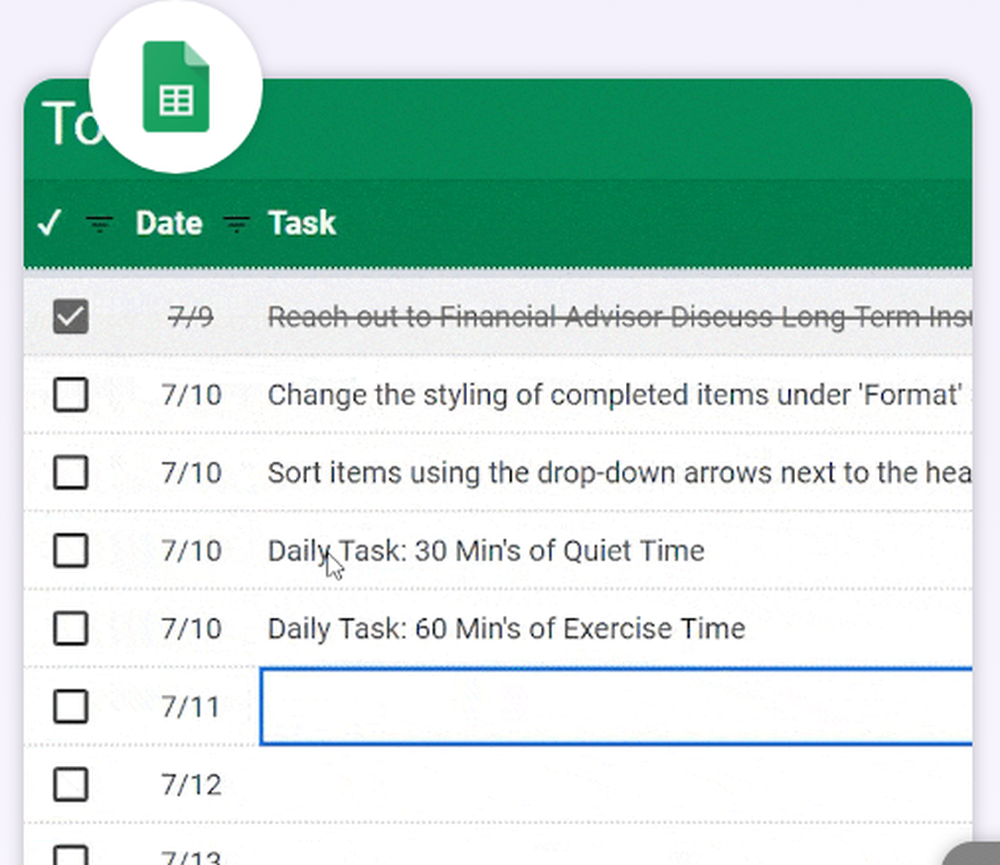Select the '30 Min's of Quiet Time' cell
The width and height of the screenshot is (1000, 865).
point(486,550)
